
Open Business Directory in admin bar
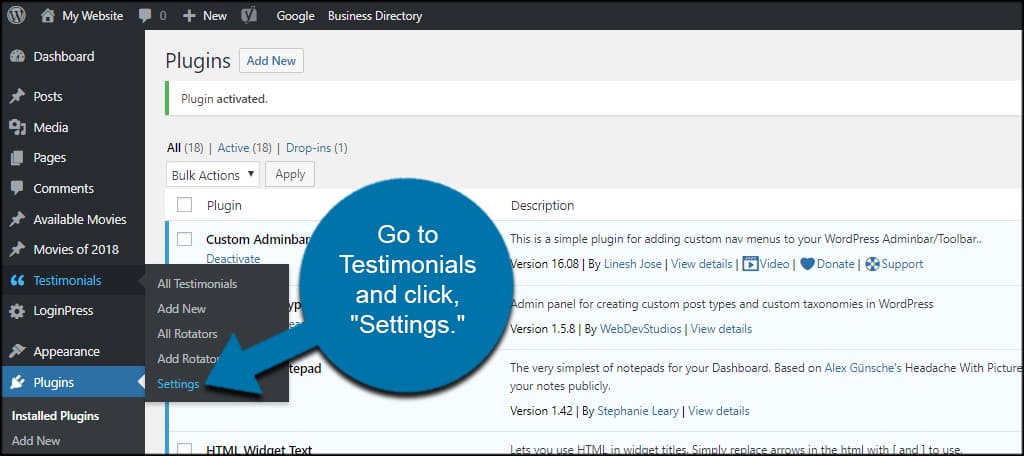(x=375, y=16)
